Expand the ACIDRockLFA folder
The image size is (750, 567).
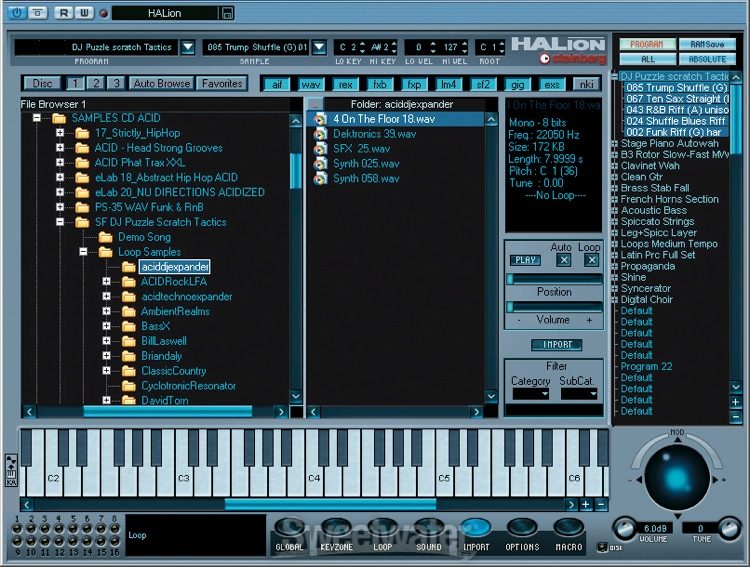pos(107,282)
